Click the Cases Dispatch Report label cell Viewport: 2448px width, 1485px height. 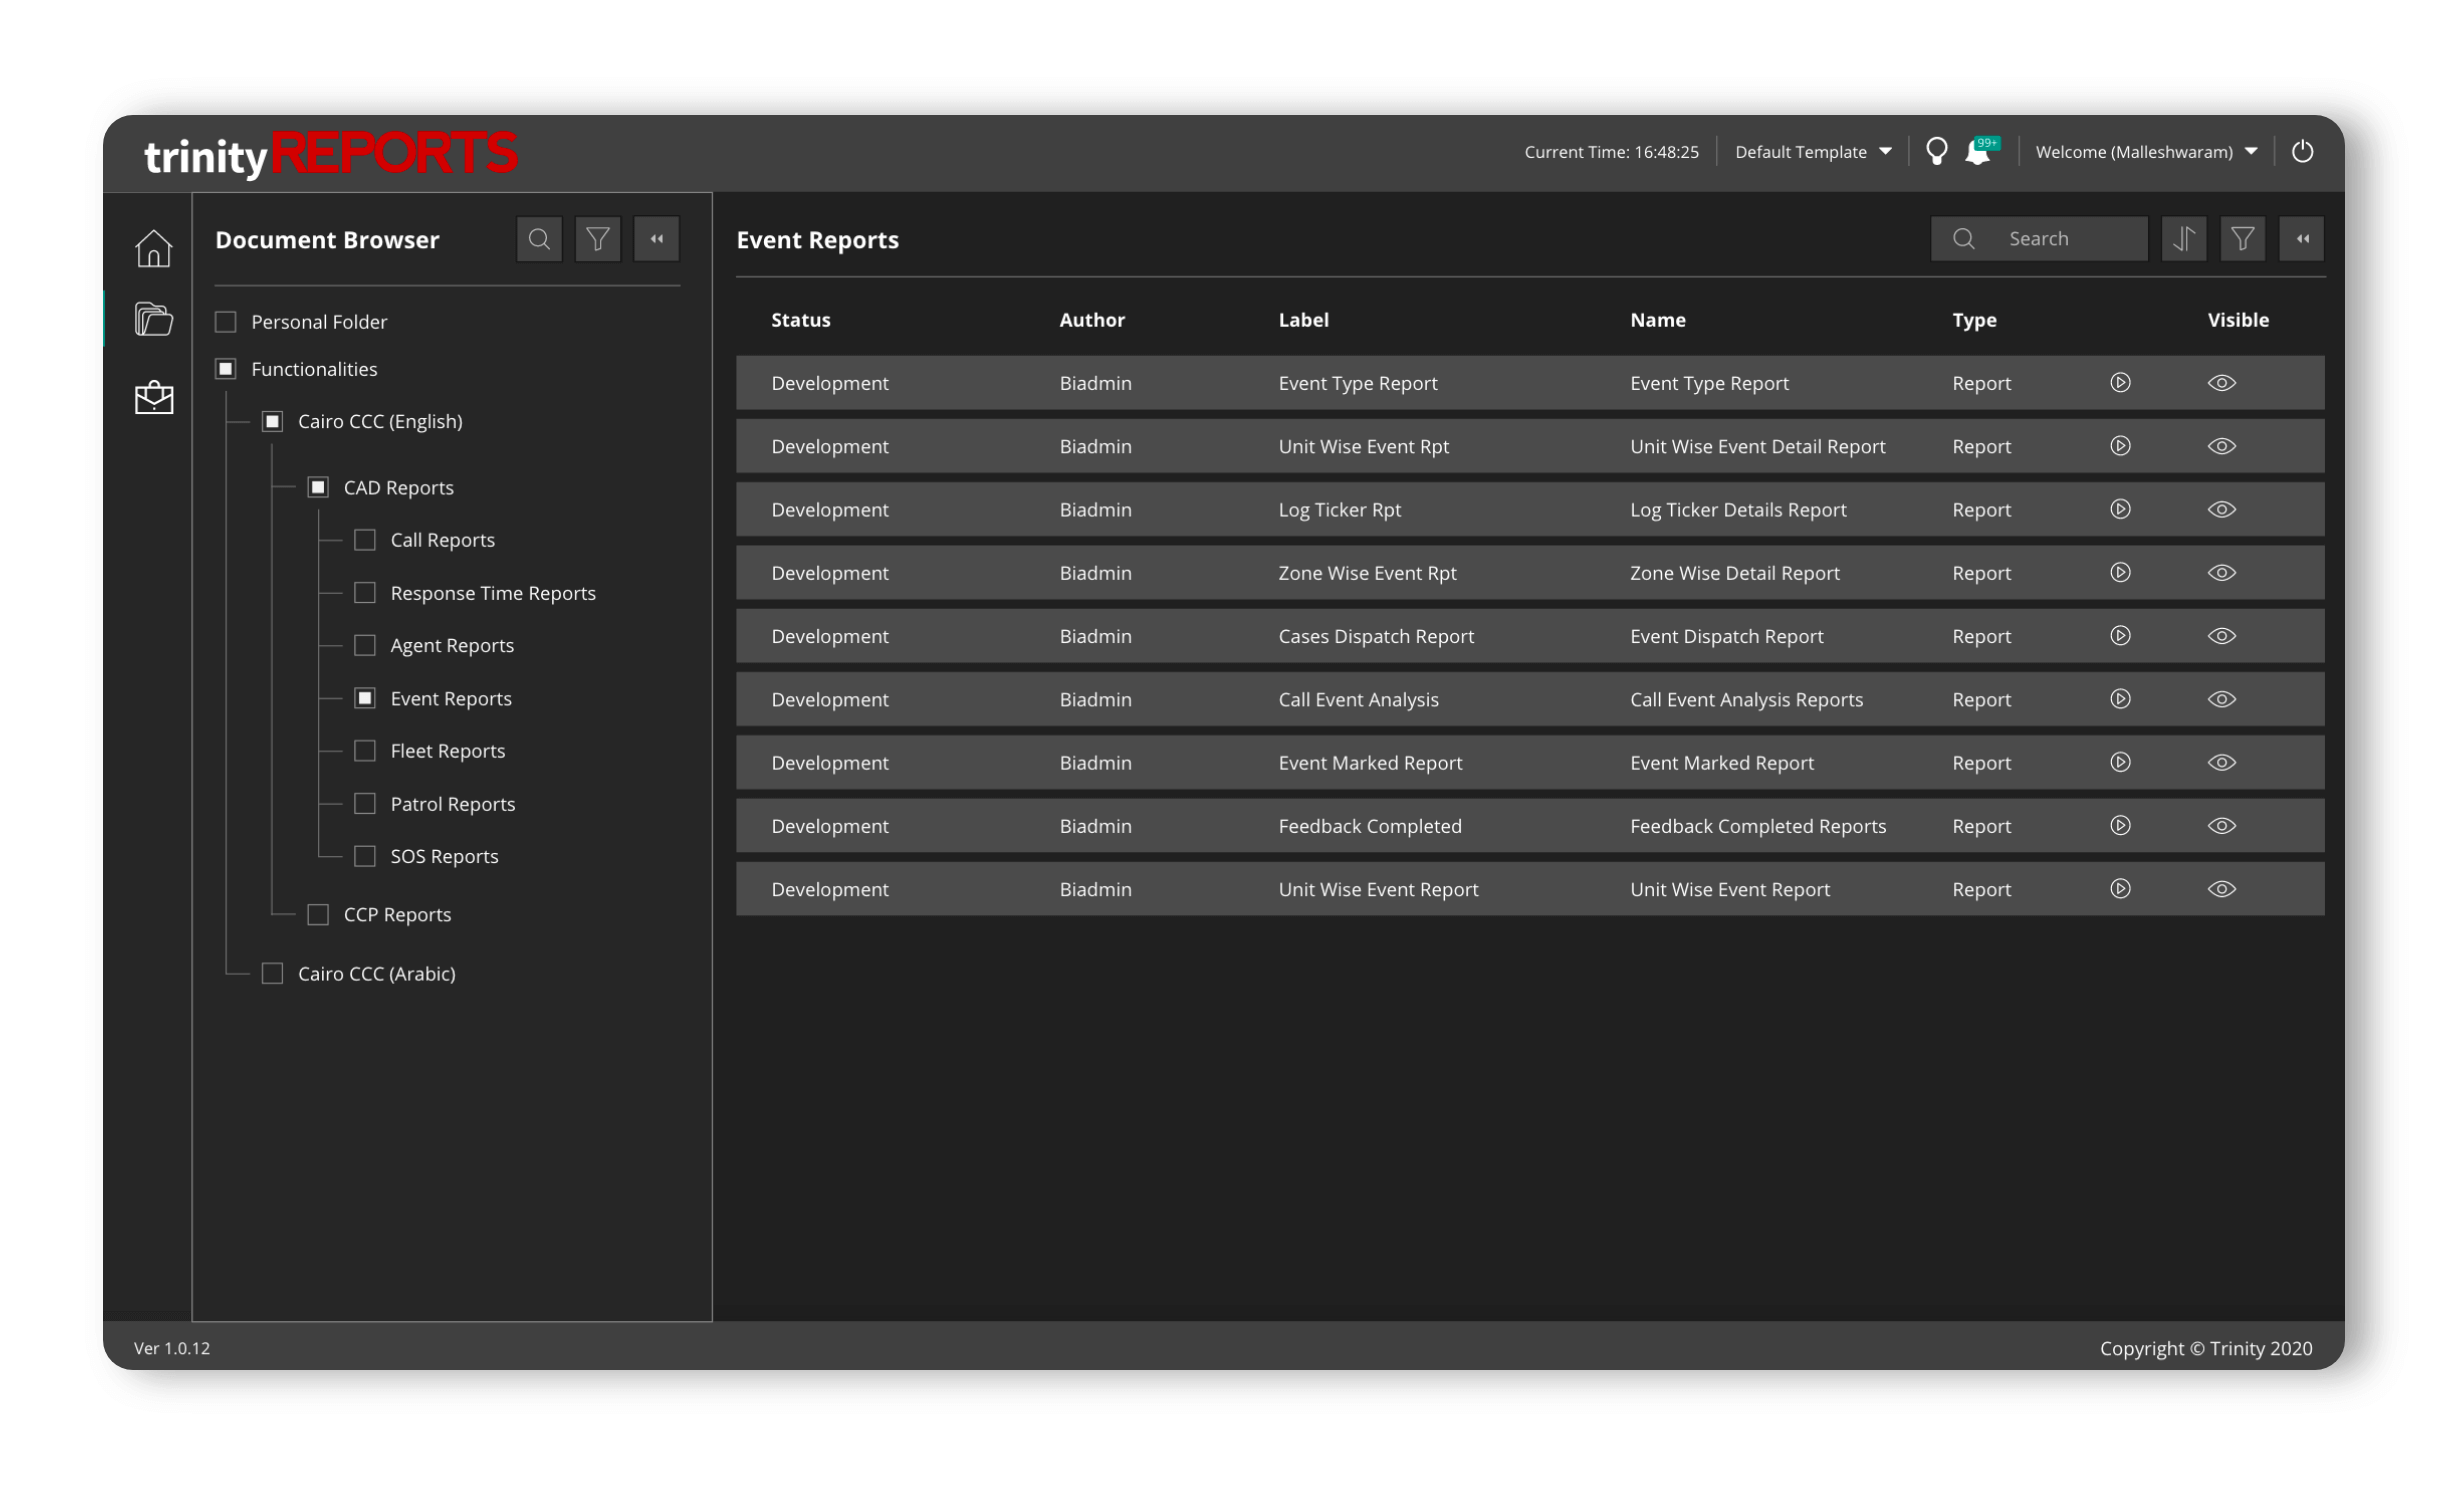click(1376, 636)
